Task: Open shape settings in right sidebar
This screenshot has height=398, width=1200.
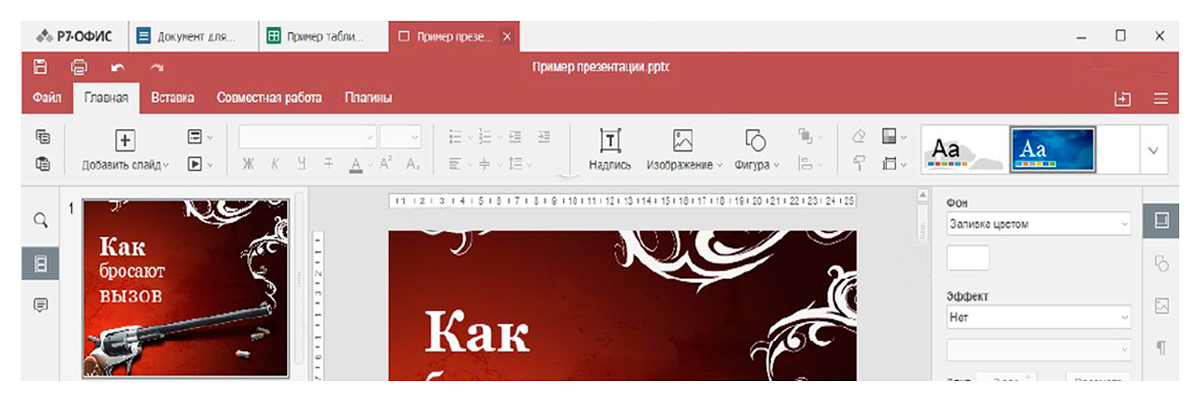Action: [x=1161, y=264]
